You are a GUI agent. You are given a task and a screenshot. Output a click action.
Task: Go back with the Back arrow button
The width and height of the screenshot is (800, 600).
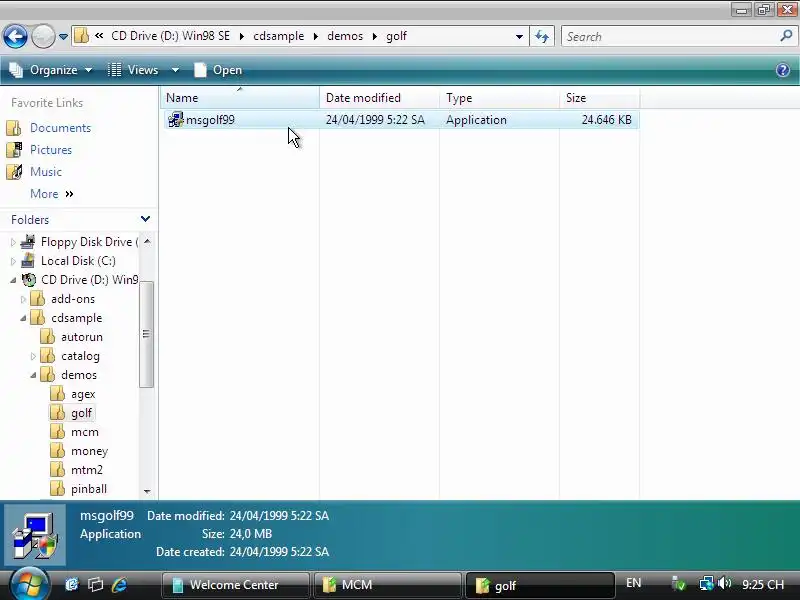(15, 36)
